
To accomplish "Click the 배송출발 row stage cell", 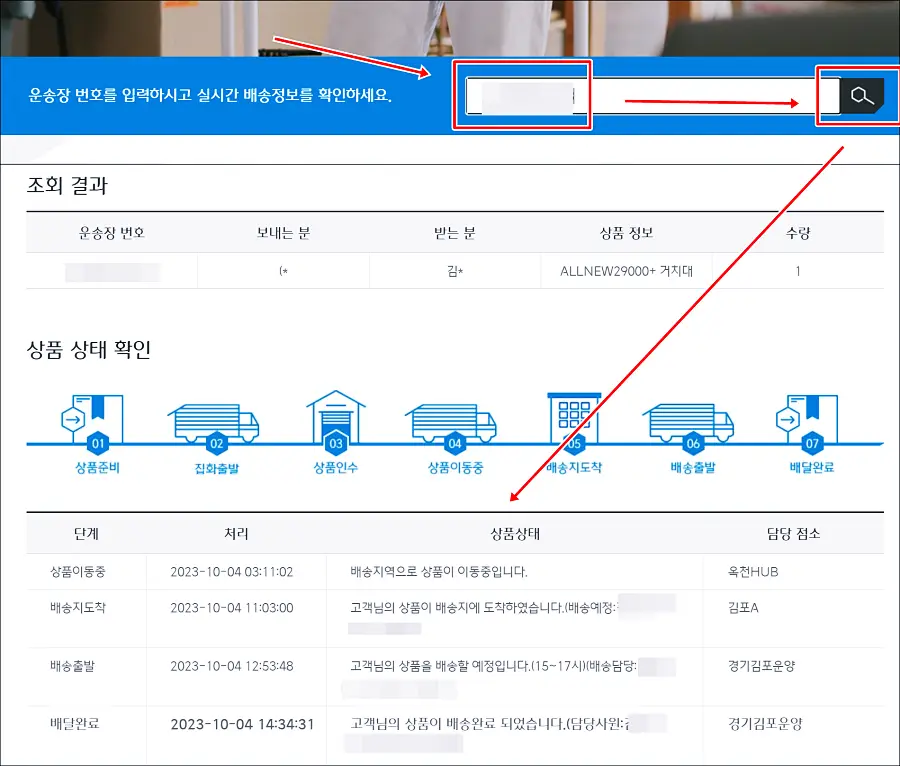I will click(x=72, y=666).
